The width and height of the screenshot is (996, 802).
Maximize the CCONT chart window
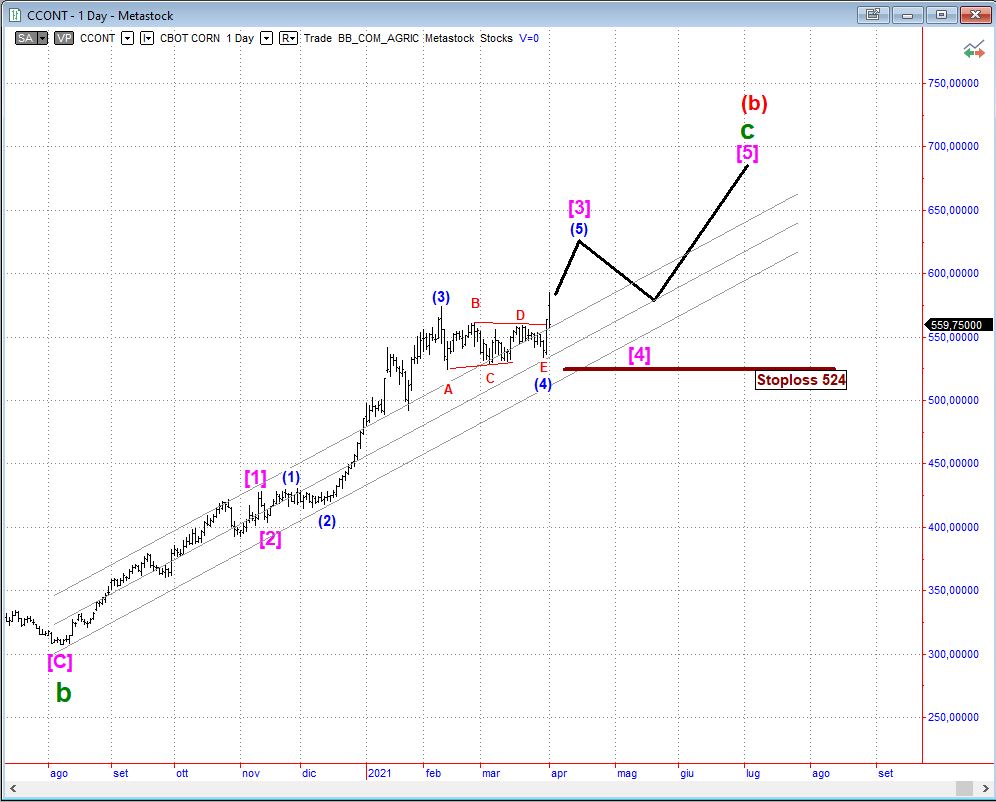tap(941, 15)
